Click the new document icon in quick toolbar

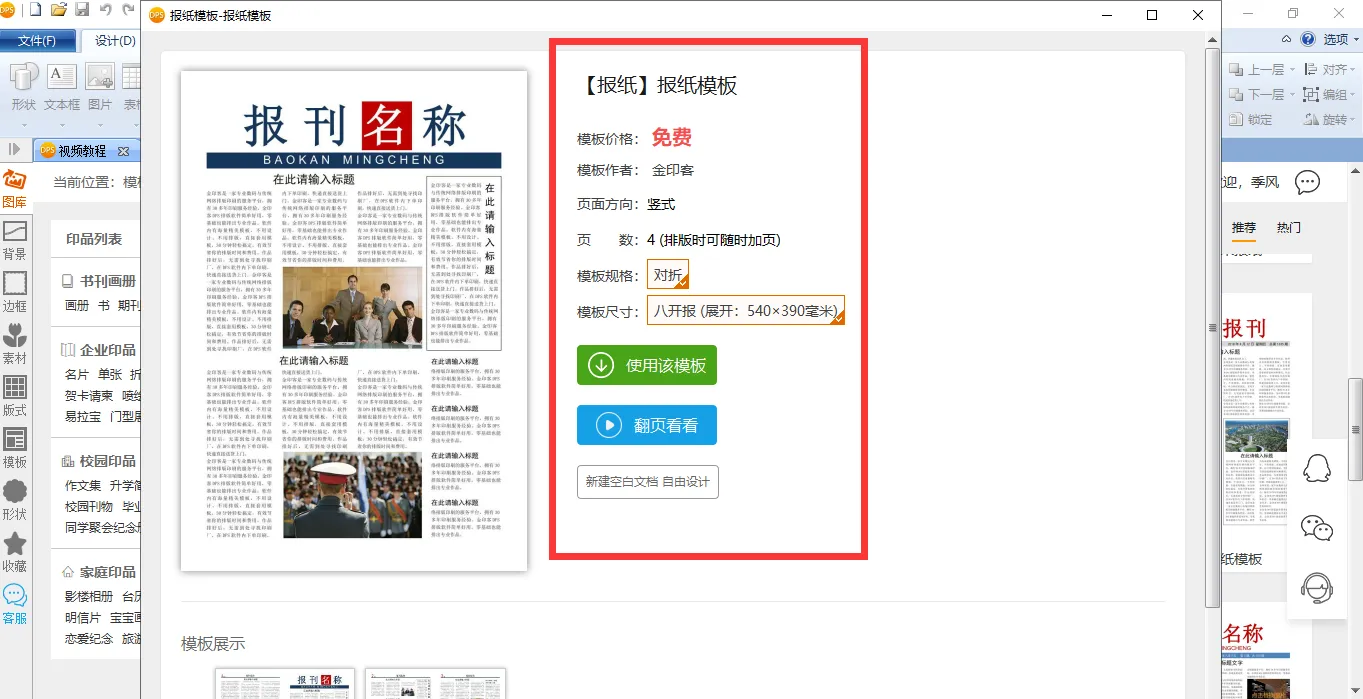(36, 10)
